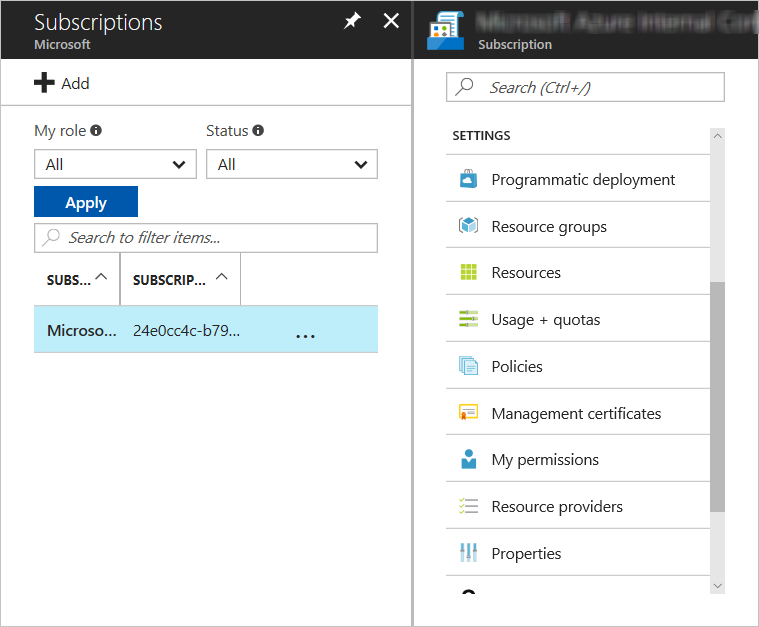Click the scrollbar up arrow
Screen dimensions: 759x627
(x=717, y=136)
